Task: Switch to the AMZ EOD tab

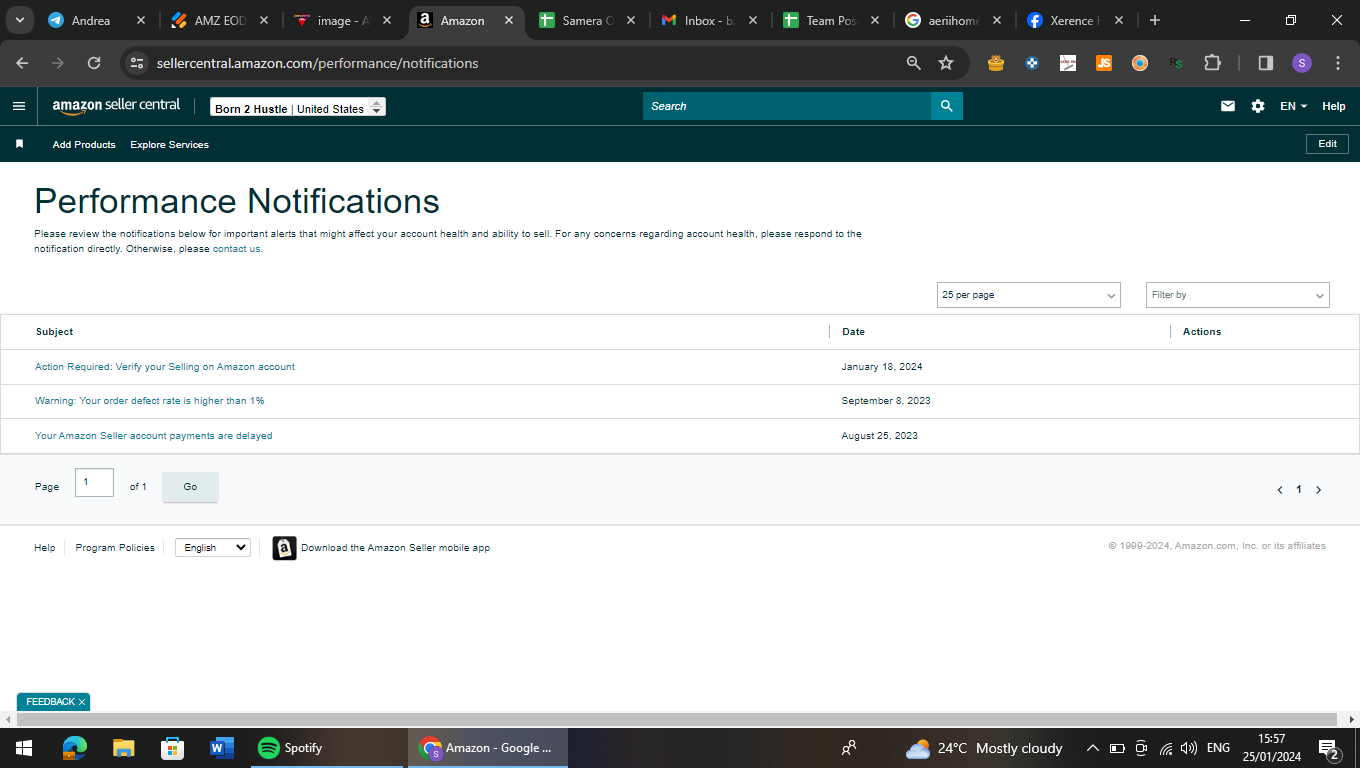Action: coord(220,20)
